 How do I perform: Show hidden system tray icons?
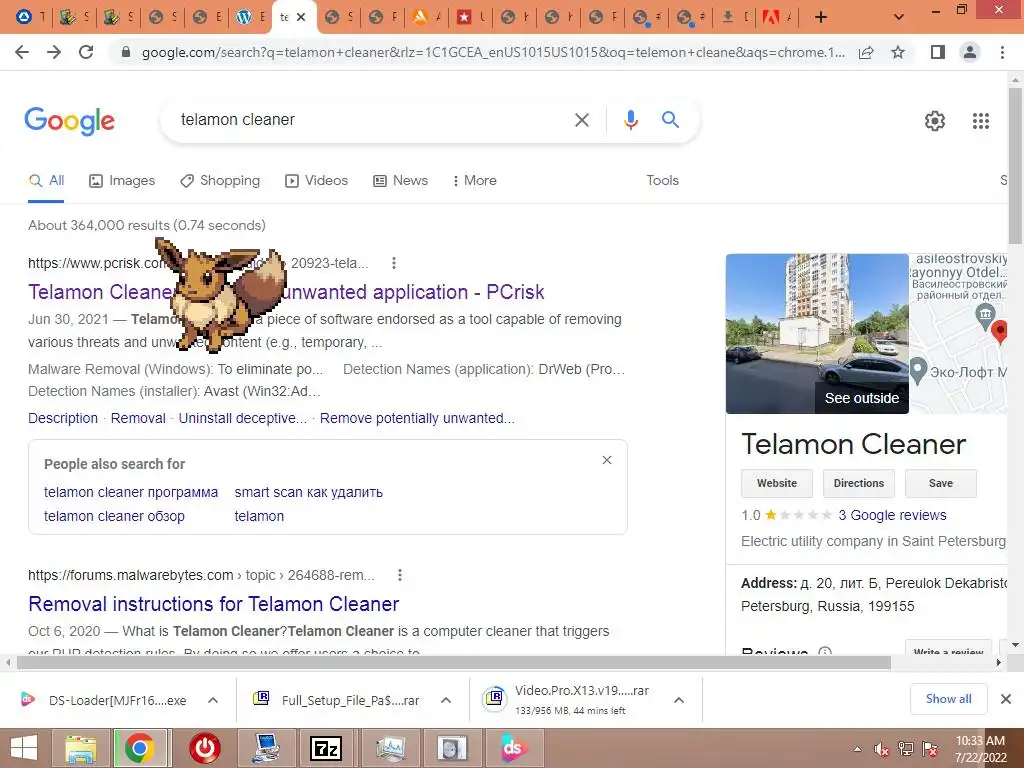pyautogui.click(x=857, y=749)
